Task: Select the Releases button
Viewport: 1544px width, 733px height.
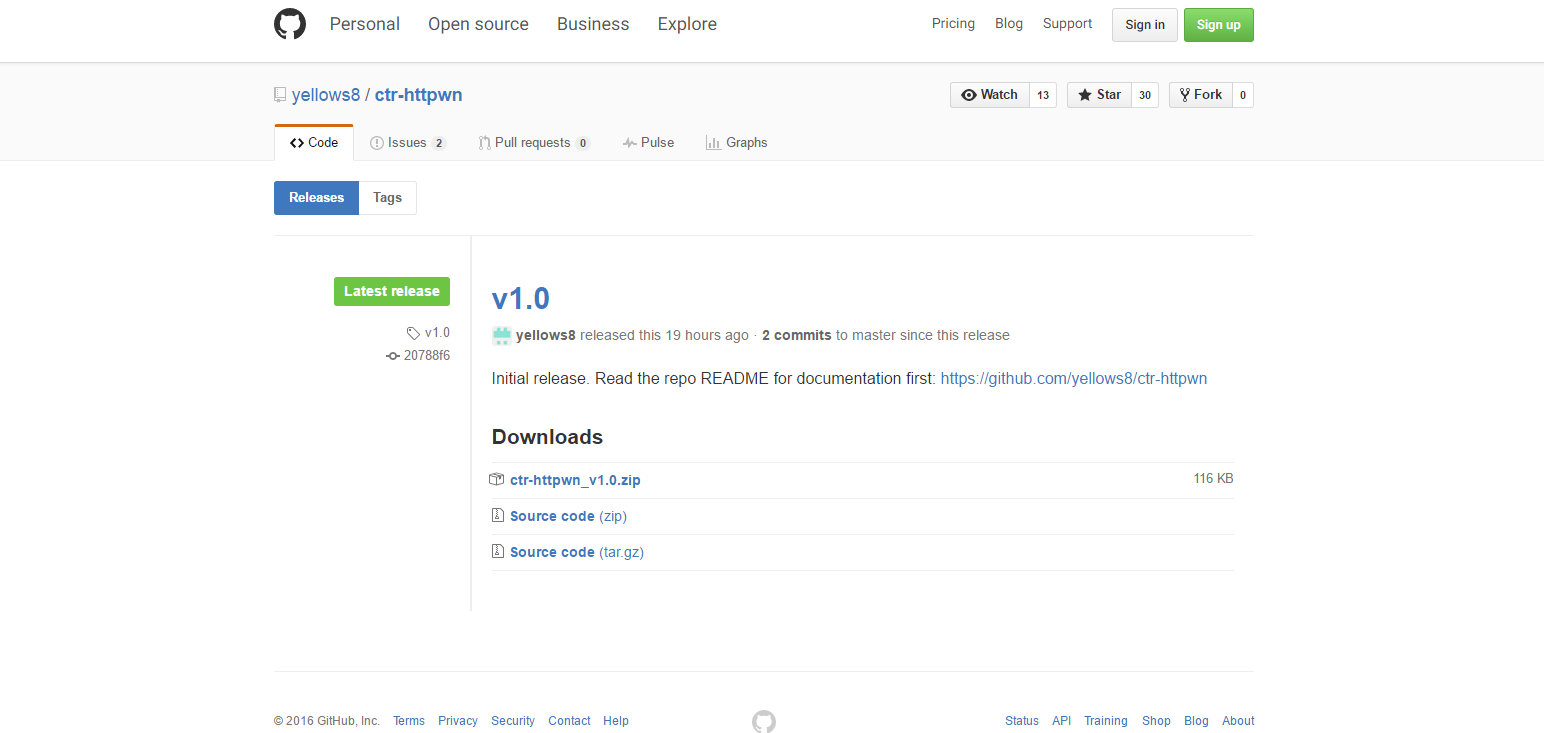Action: (316, 198)
